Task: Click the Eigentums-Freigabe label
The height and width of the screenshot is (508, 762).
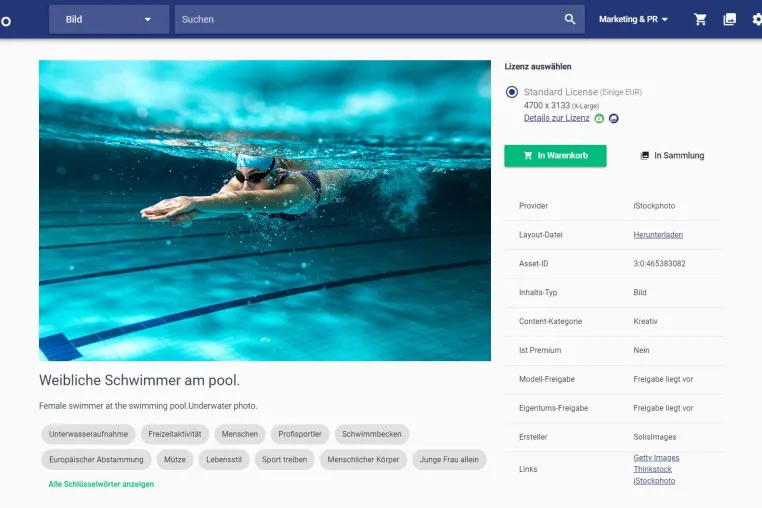Action: tap(554, 408)
